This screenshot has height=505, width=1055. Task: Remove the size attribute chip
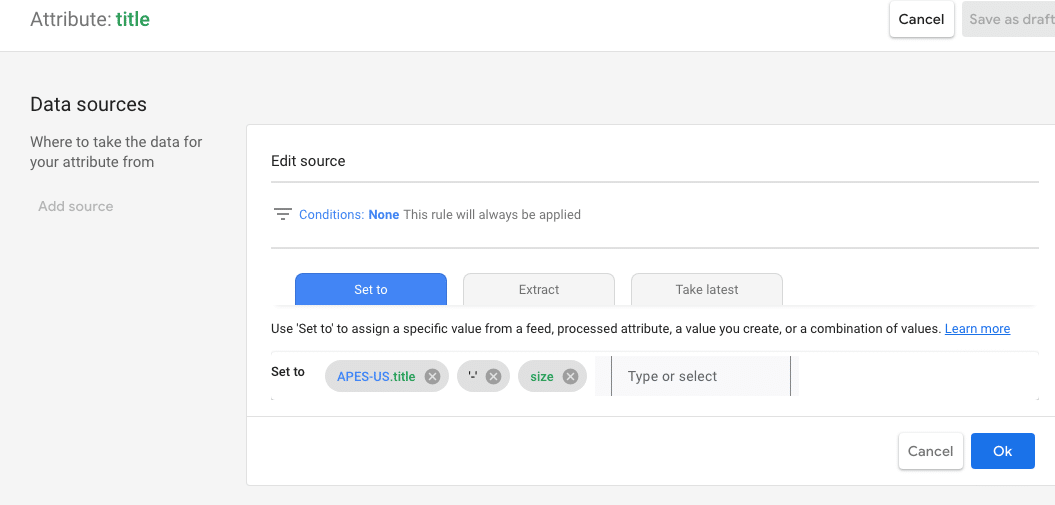tap(570, 377)
